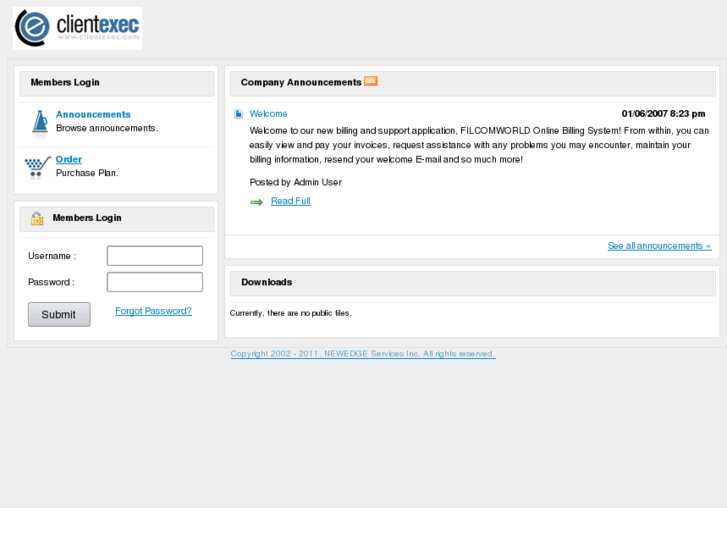Click the 'Username :' label
This screenshot has height=545, width=727.
[x=52, y=256]
